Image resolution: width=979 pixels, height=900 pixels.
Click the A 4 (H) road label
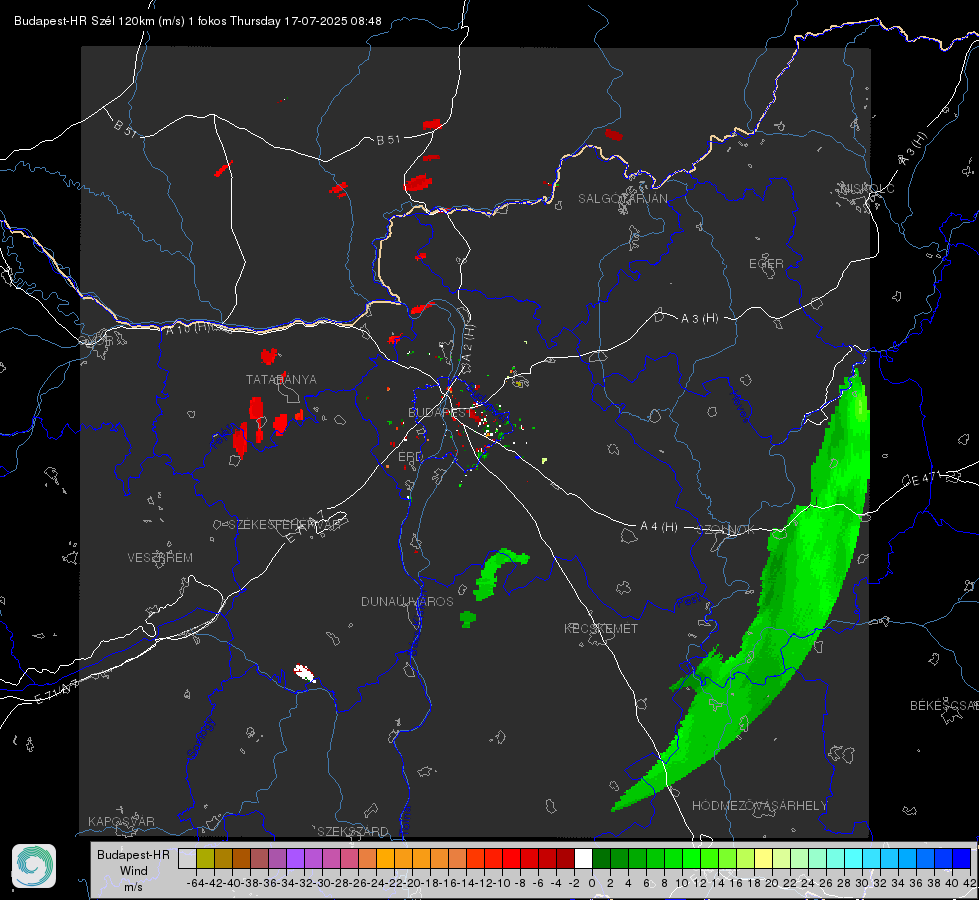coord(659,527)
